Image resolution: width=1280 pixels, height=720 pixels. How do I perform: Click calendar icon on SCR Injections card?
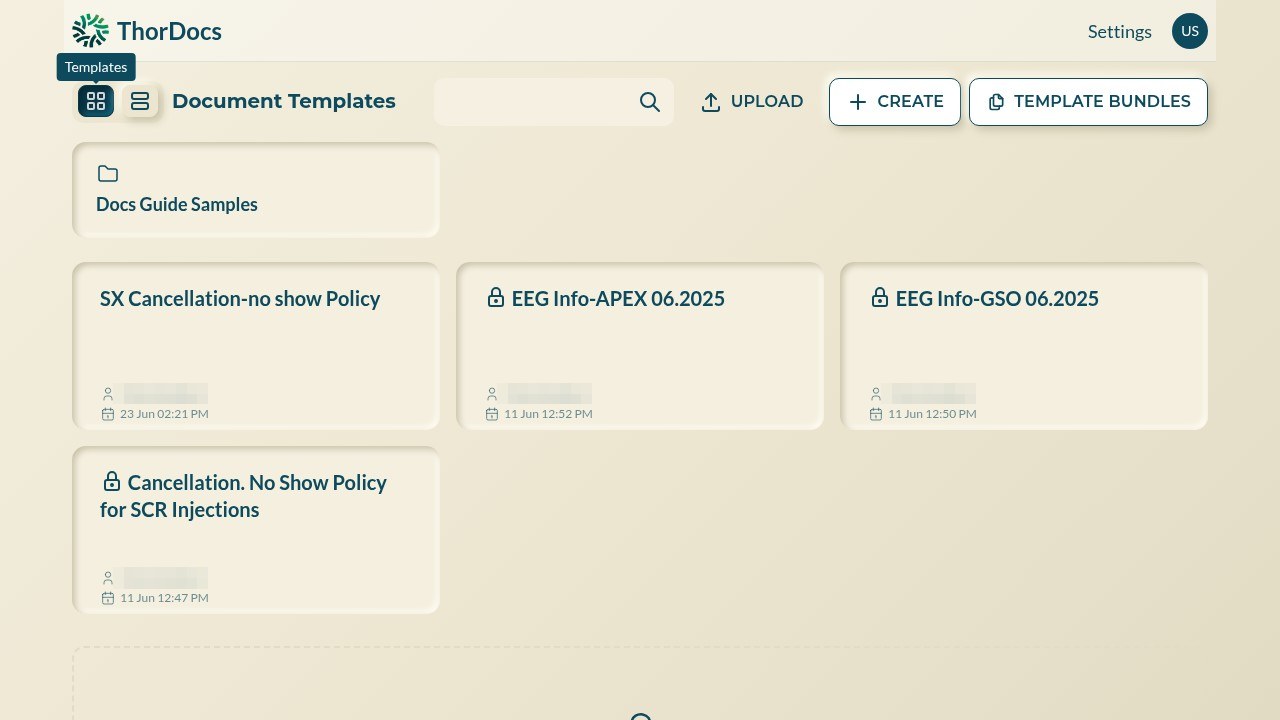tap(108, 598)
